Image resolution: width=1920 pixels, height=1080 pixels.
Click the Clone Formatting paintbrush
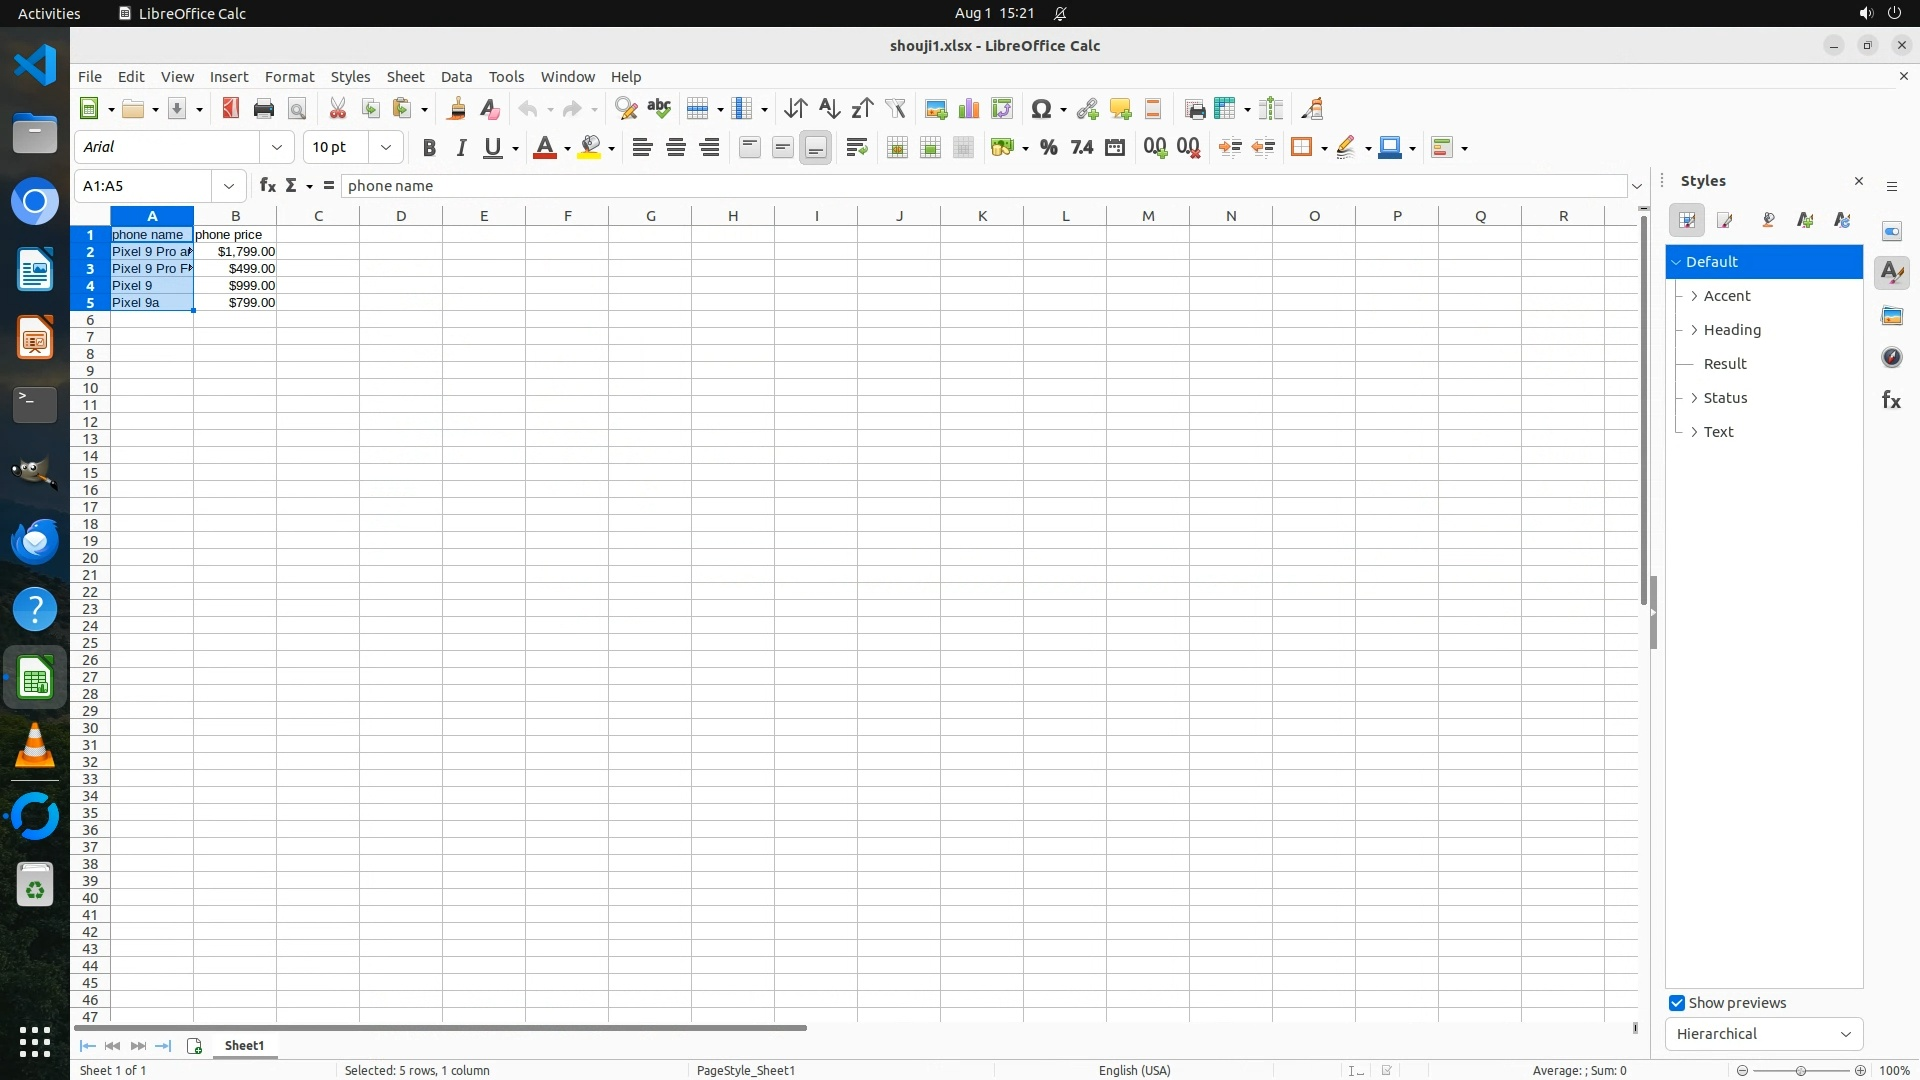(457, 109)
